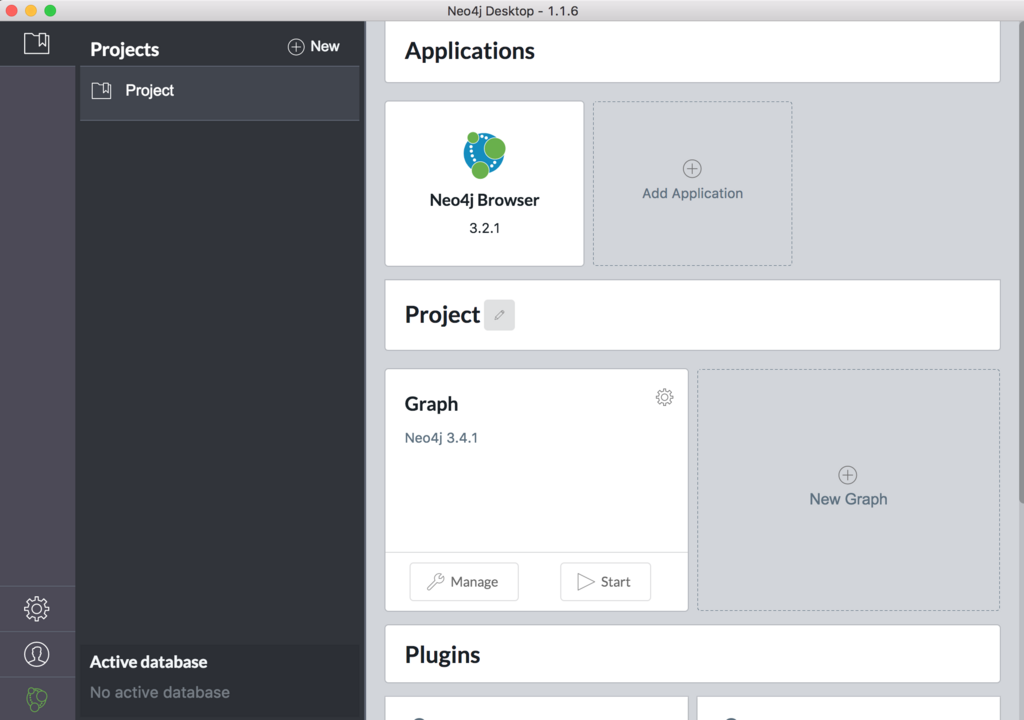
Task: Click the 'Neo4j 3.4.1' version text
Action: click(441, 438)
